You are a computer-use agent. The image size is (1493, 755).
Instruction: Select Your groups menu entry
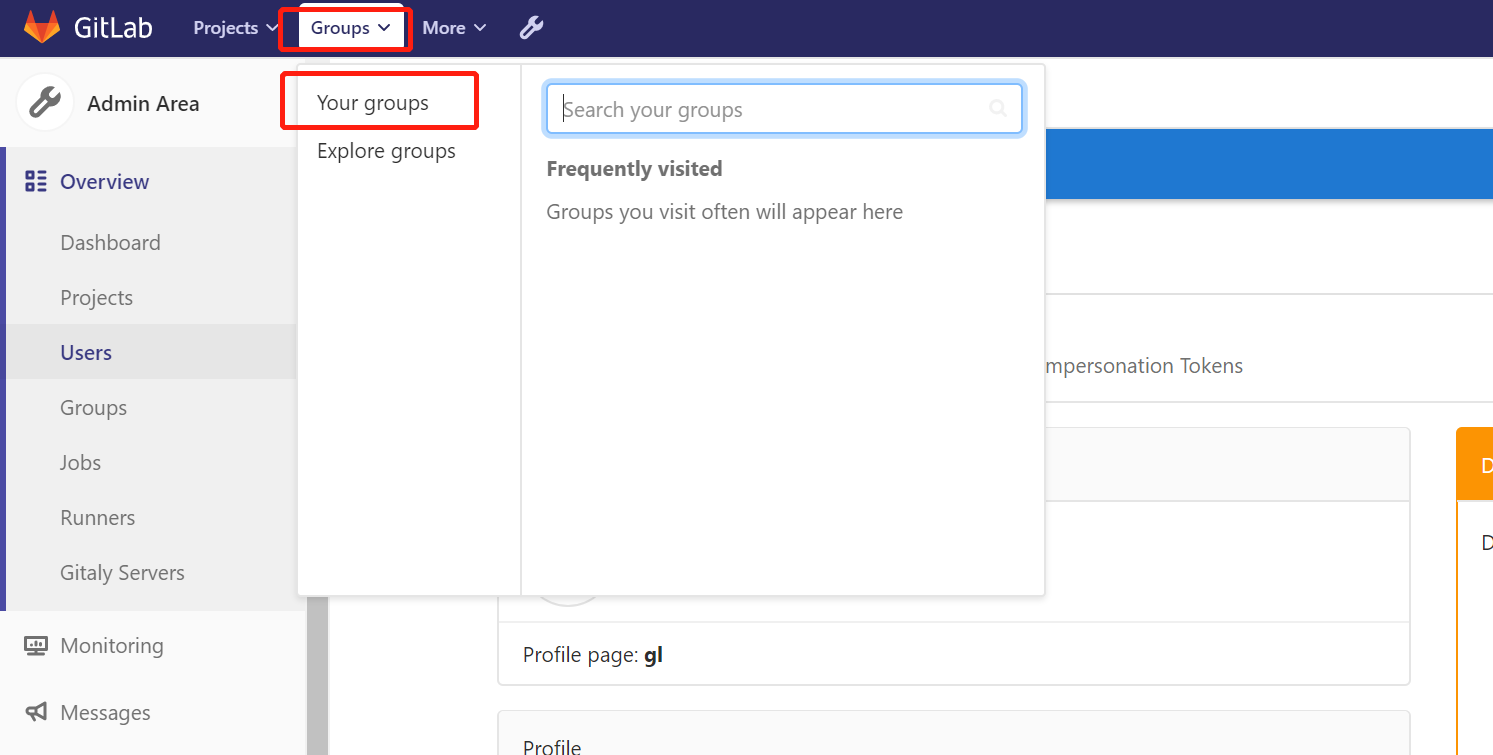pyautogui.click(x=373, y=103)
